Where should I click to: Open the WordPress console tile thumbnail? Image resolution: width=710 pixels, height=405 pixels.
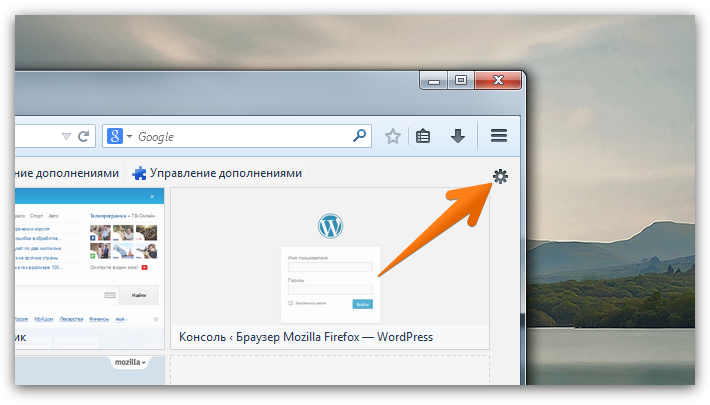click(x=330, y=256)
